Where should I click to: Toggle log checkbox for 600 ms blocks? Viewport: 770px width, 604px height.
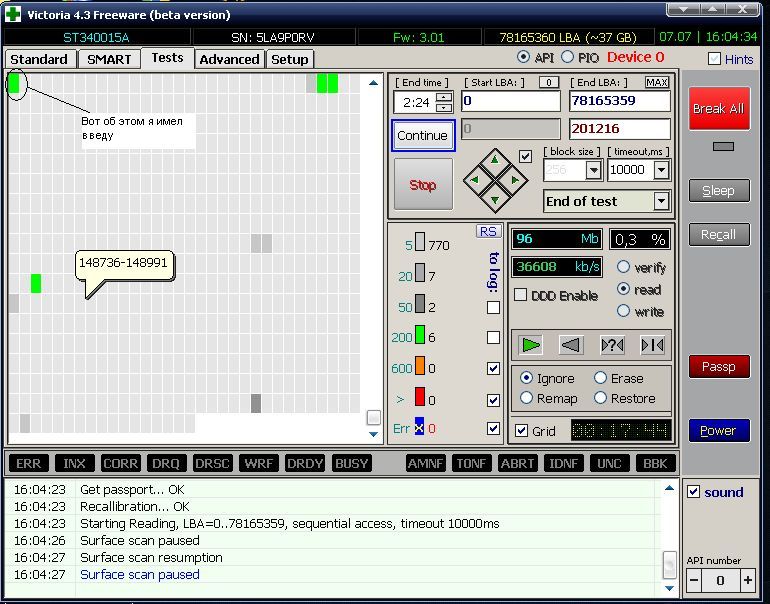point(493,368)
